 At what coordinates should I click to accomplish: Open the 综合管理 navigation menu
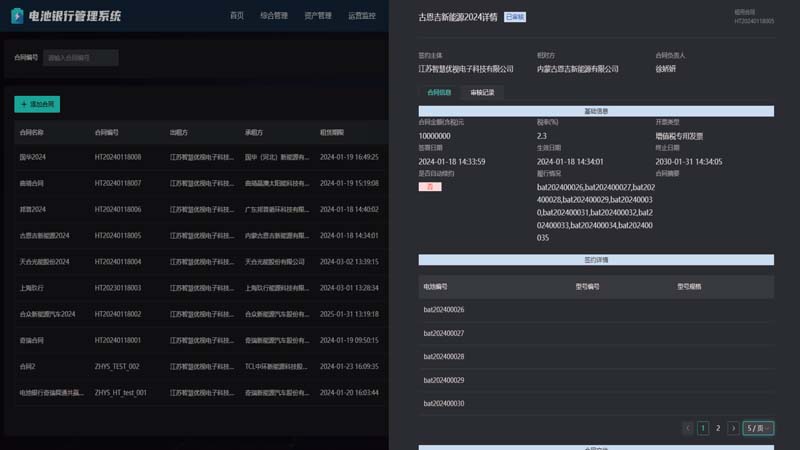pos(273,16)
